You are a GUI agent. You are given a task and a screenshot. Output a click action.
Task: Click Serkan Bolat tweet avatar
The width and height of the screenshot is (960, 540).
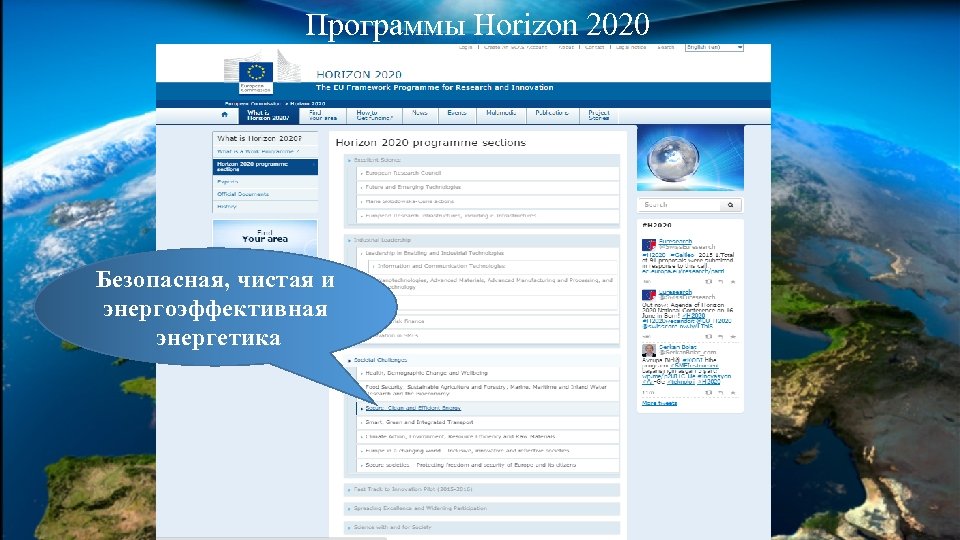pyautogui.click(x=648, y=350)
